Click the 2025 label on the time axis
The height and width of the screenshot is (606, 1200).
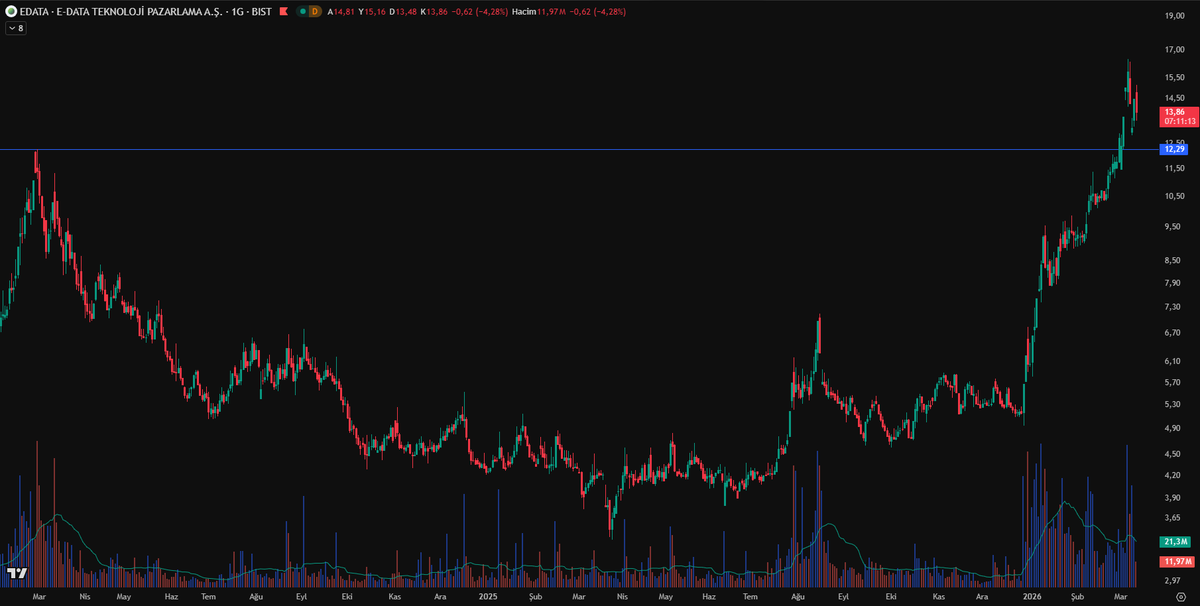488,596
